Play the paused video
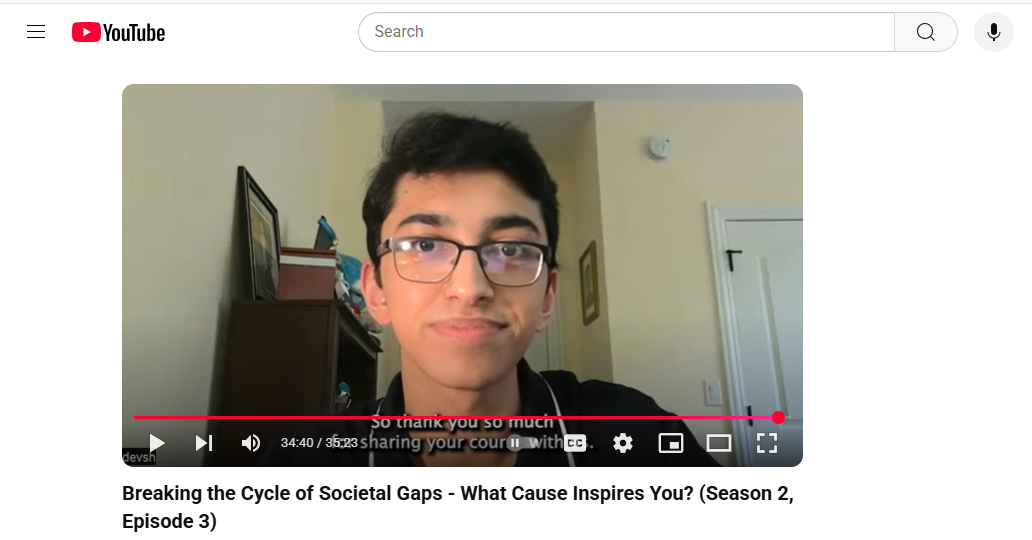Screen dimensions: 1032x540 156,443
